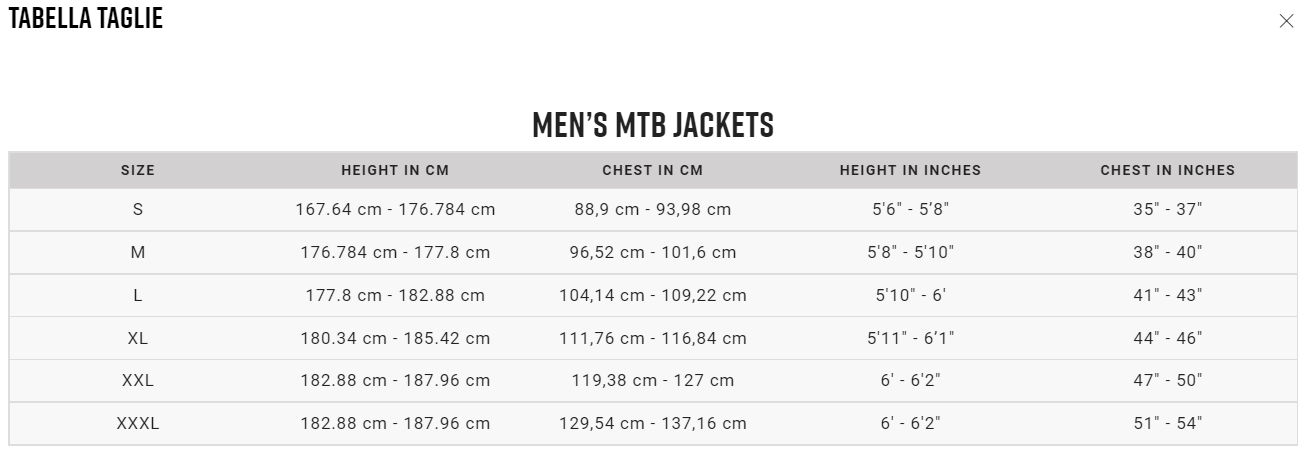Select the CHEST IN CM column header
Image resolution: width=1313 pixels, height=450 pixels.
[x=653, y=170]
